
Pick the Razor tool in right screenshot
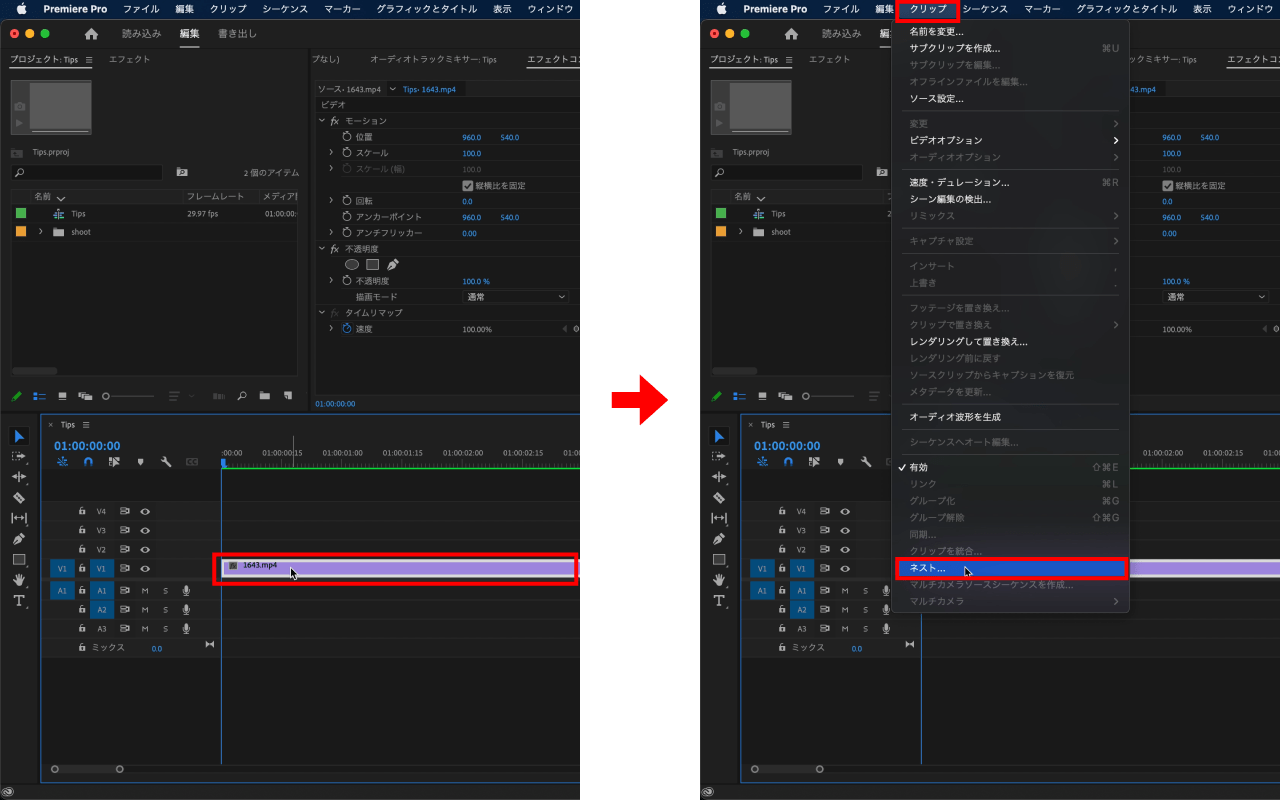tap(719, 497)
